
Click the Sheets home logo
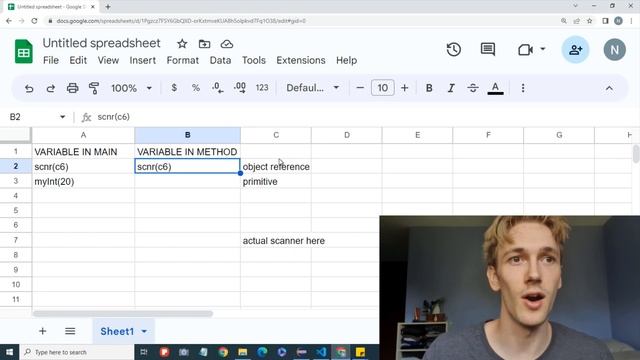coord(24,51)
